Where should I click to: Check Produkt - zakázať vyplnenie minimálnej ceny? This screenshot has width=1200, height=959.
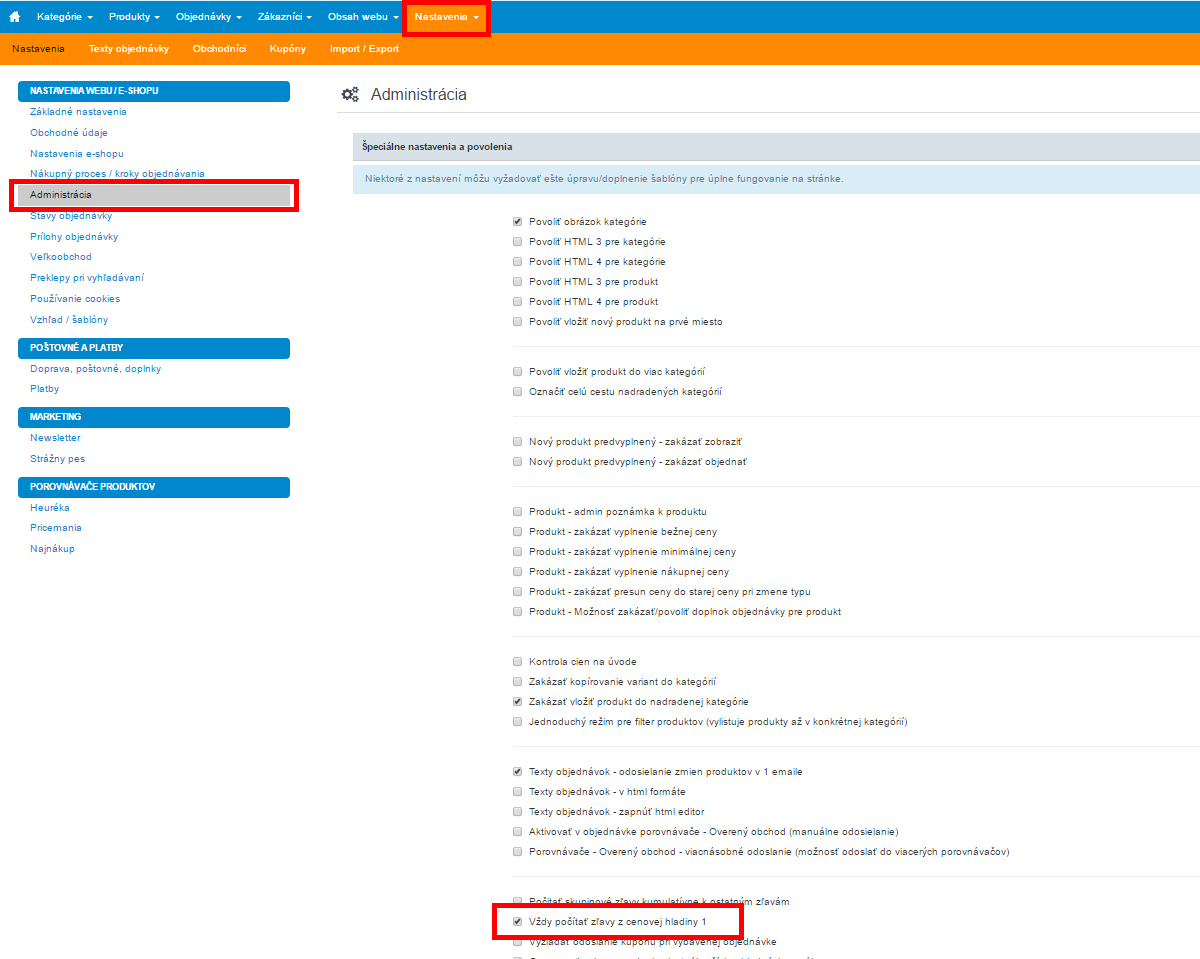pos(518,552)
